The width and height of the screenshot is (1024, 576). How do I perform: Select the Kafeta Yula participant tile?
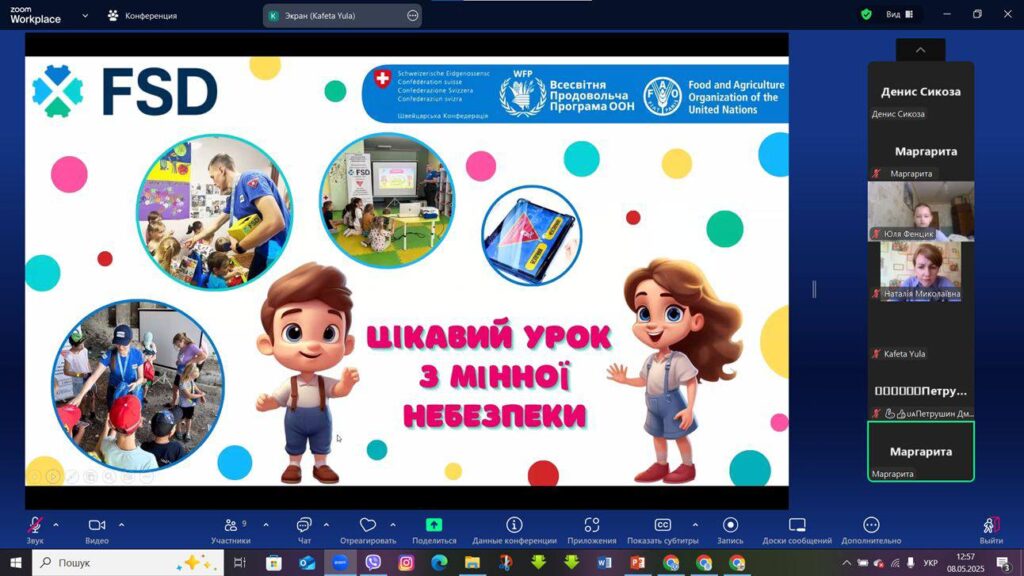point(921,332)
